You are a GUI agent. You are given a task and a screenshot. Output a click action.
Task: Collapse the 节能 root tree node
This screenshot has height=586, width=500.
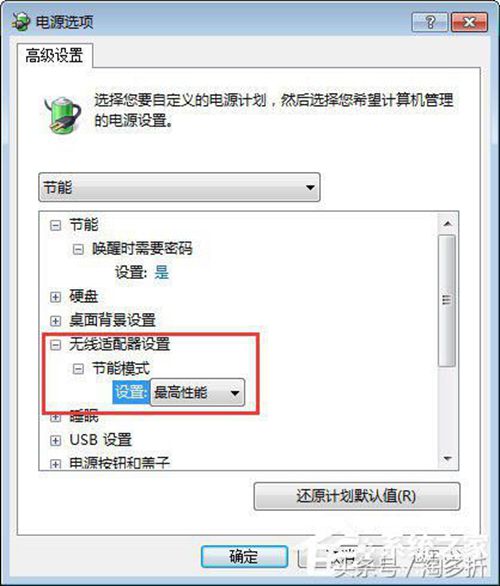click(55, 225)
